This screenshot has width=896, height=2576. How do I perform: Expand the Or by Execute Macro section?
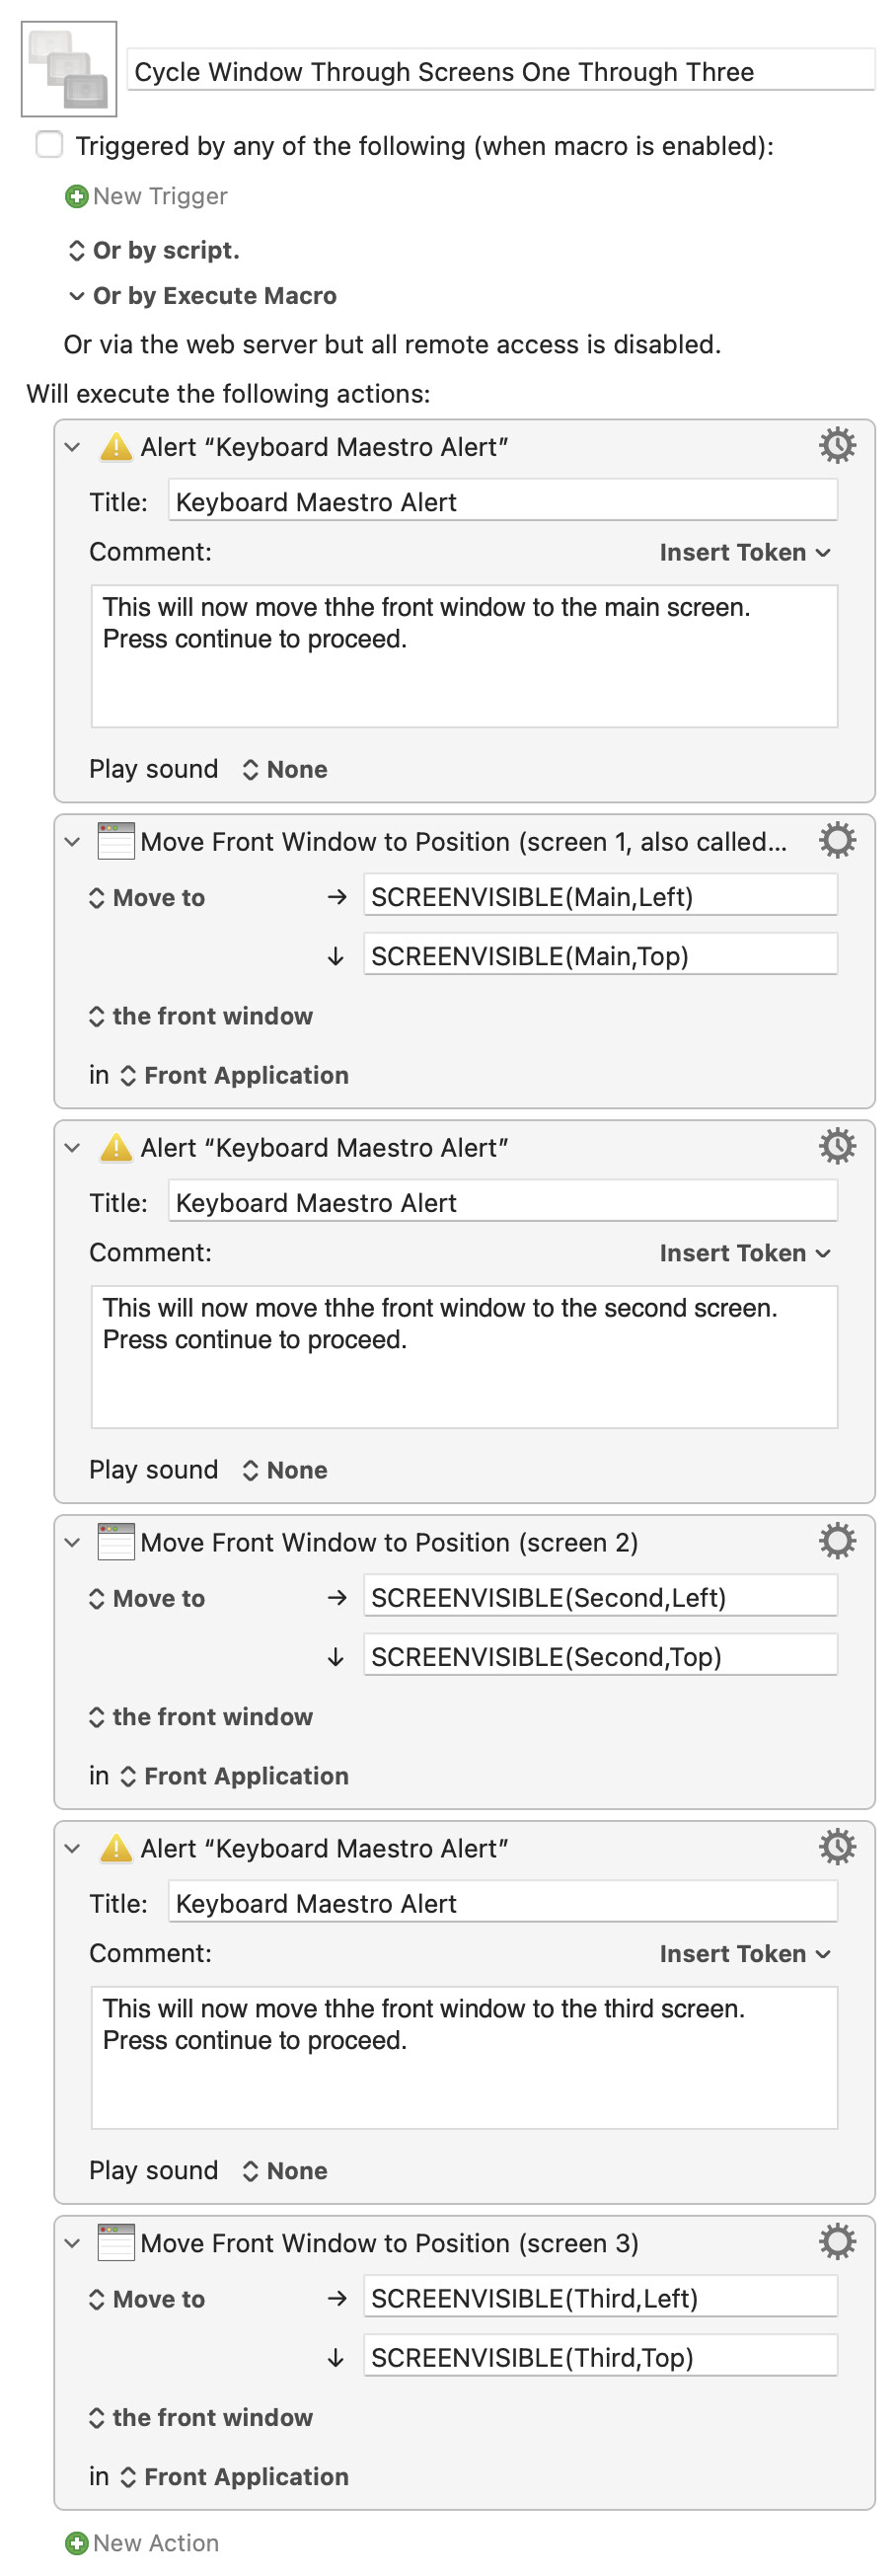click(76, 296)
